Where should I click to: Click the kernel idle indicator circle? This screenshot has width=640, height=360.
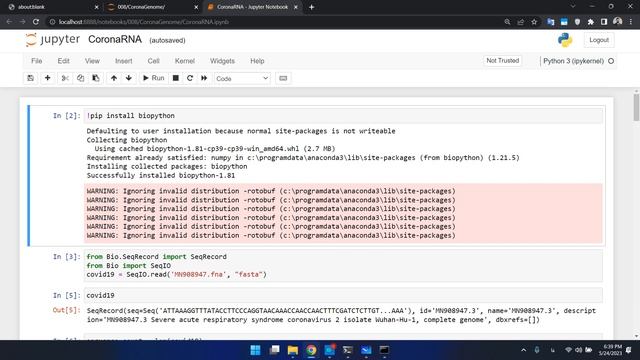click(611, 61)
